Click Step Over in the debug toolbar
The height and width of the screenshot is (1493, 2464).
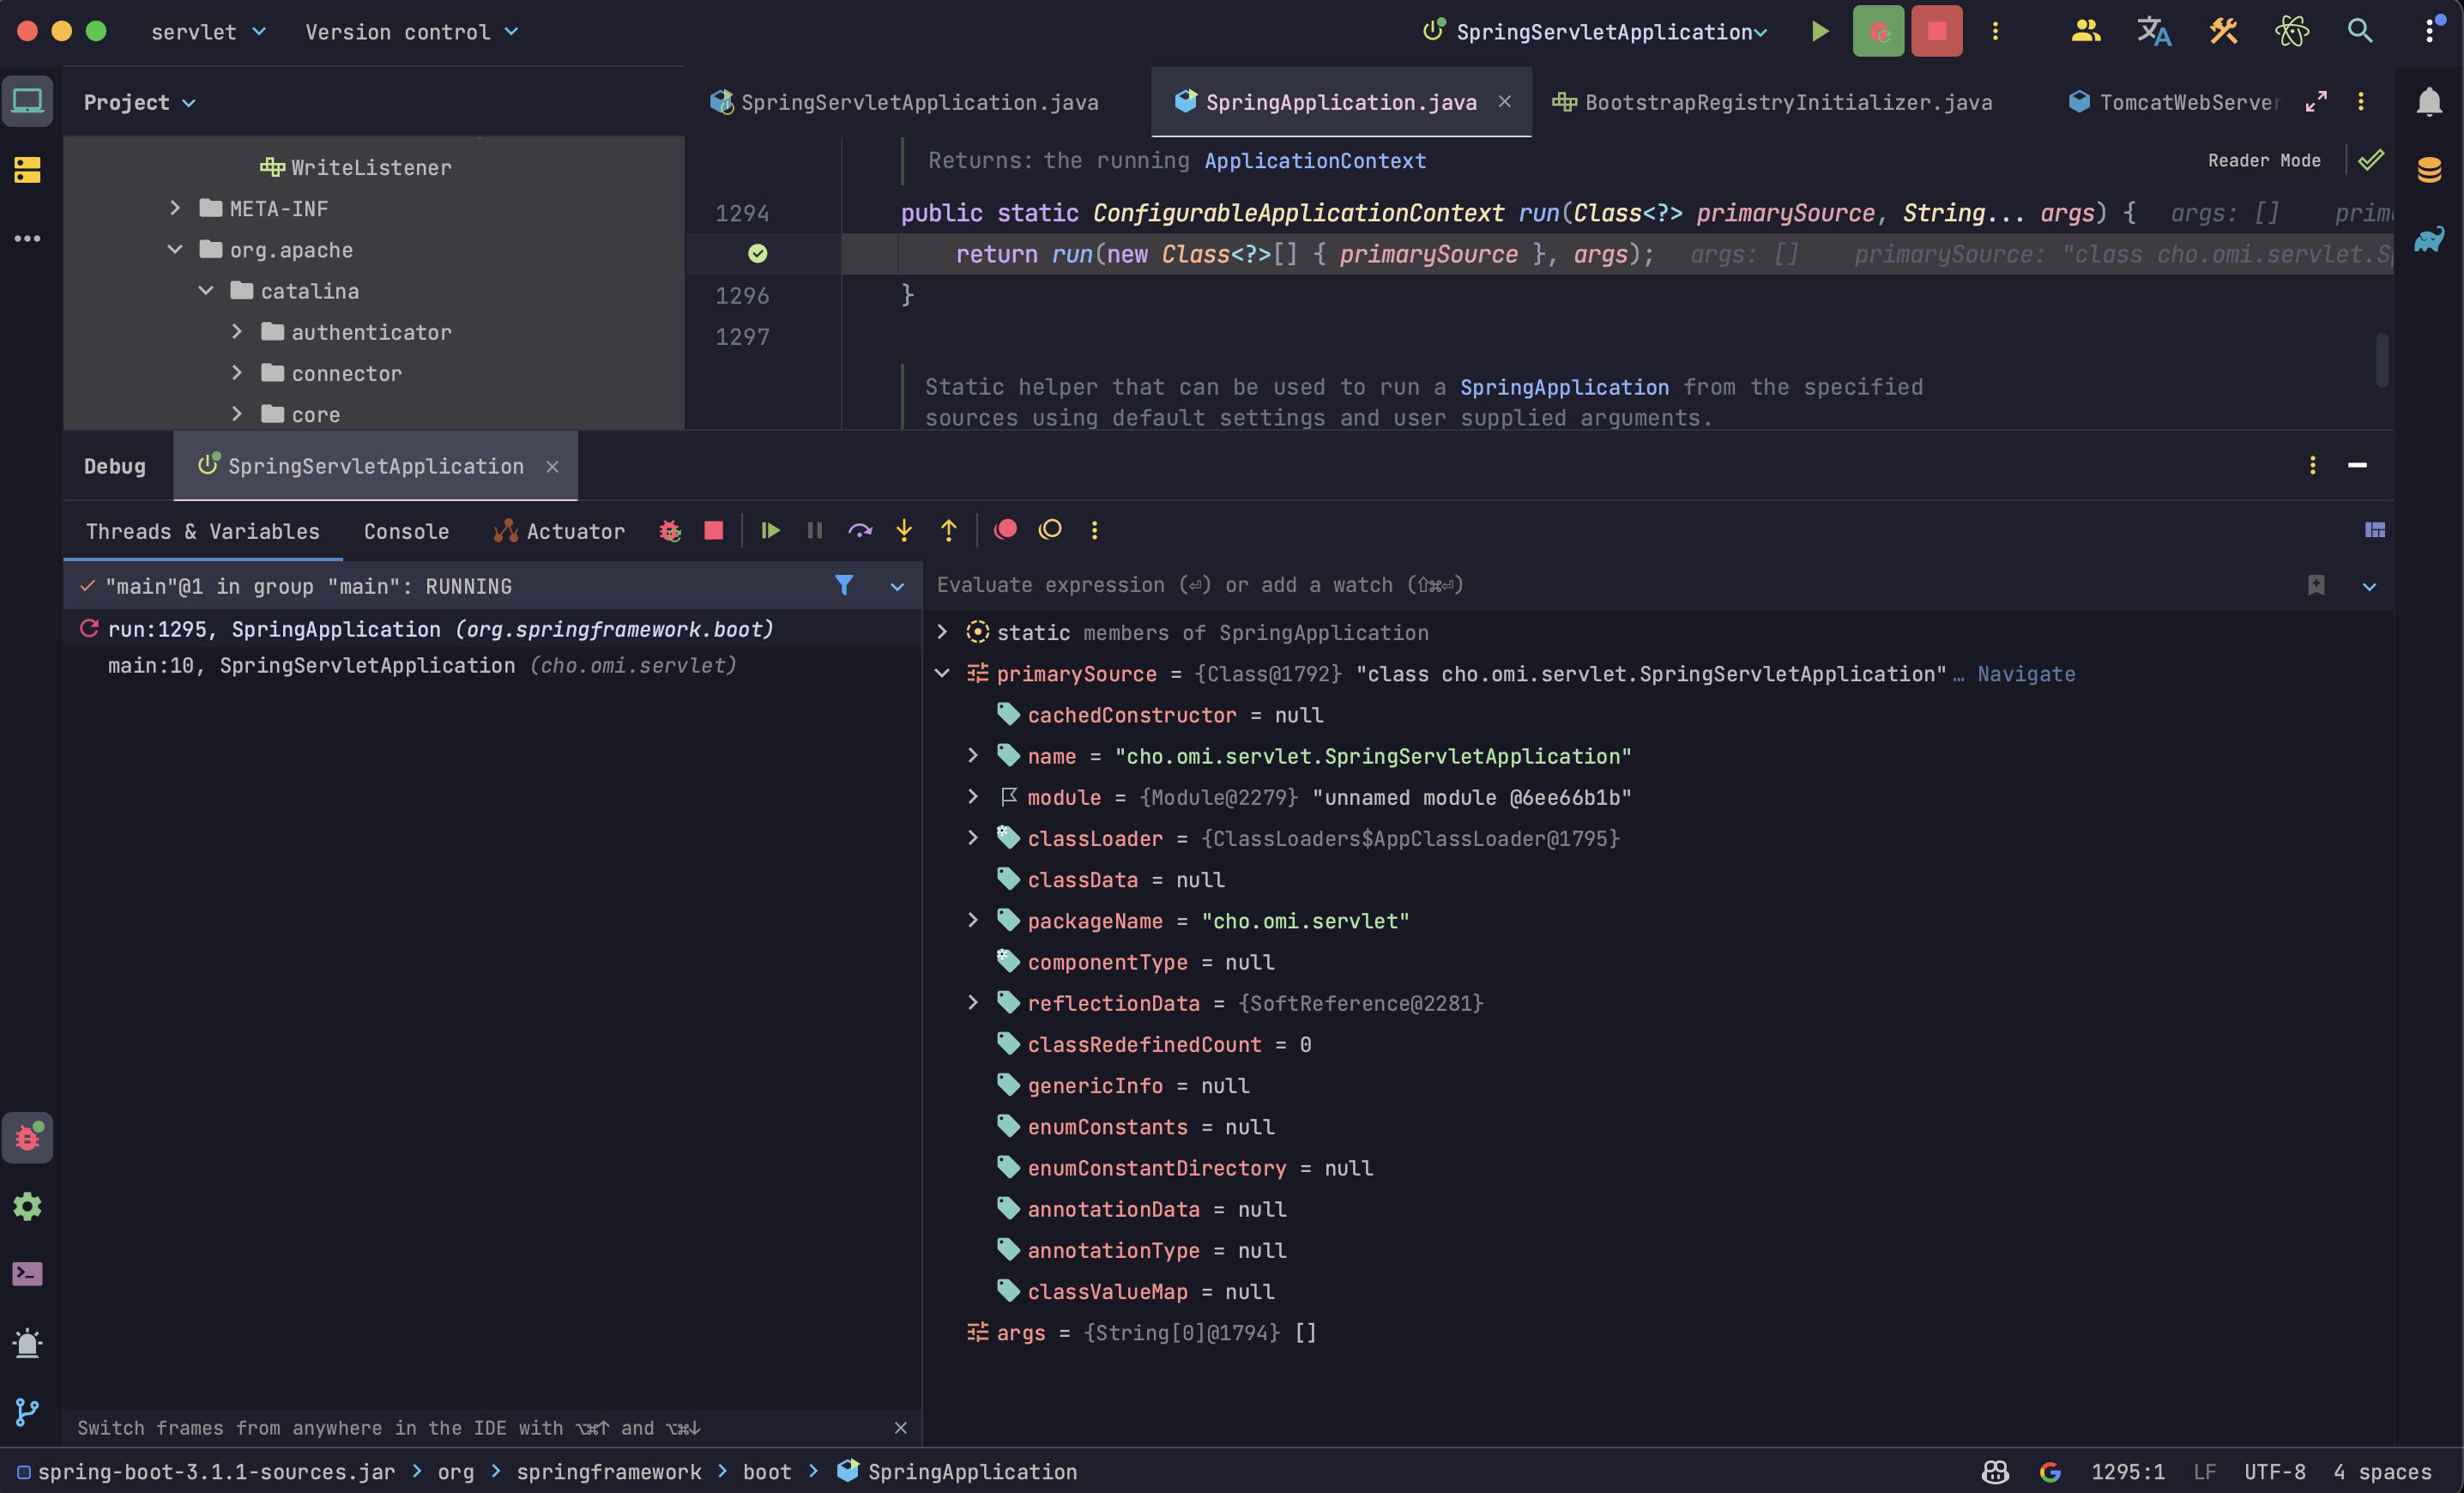point(860,530)
